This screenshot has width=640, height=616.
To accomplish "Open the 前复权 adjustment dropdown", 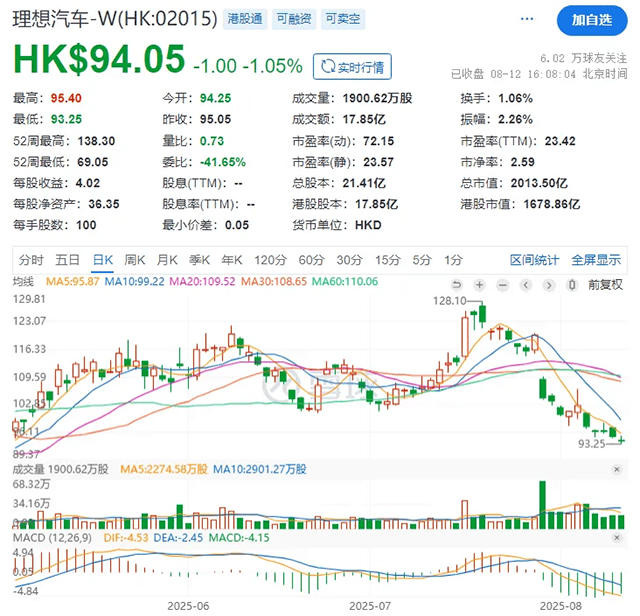I will tap(605, 285).
